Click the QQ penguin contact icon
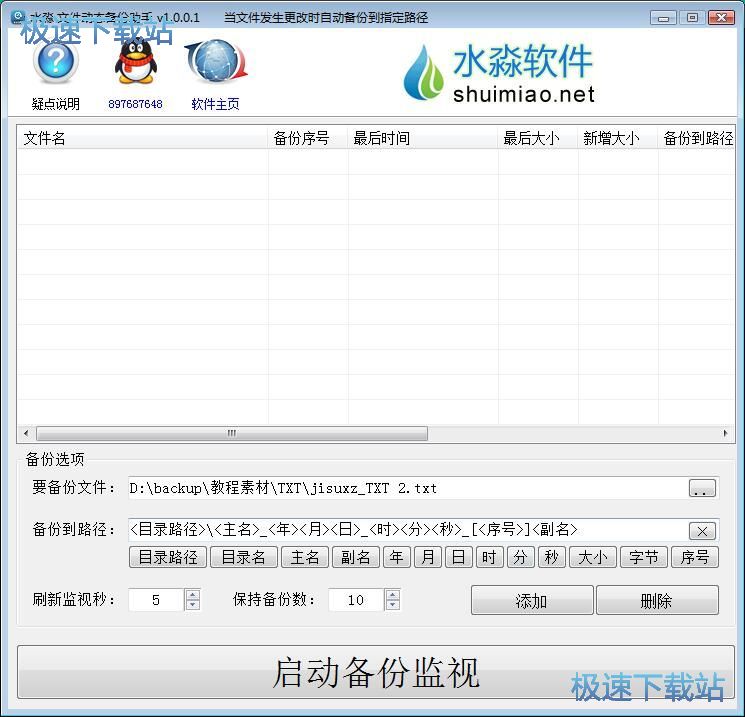Screen dimensions: 745x717 135,62
